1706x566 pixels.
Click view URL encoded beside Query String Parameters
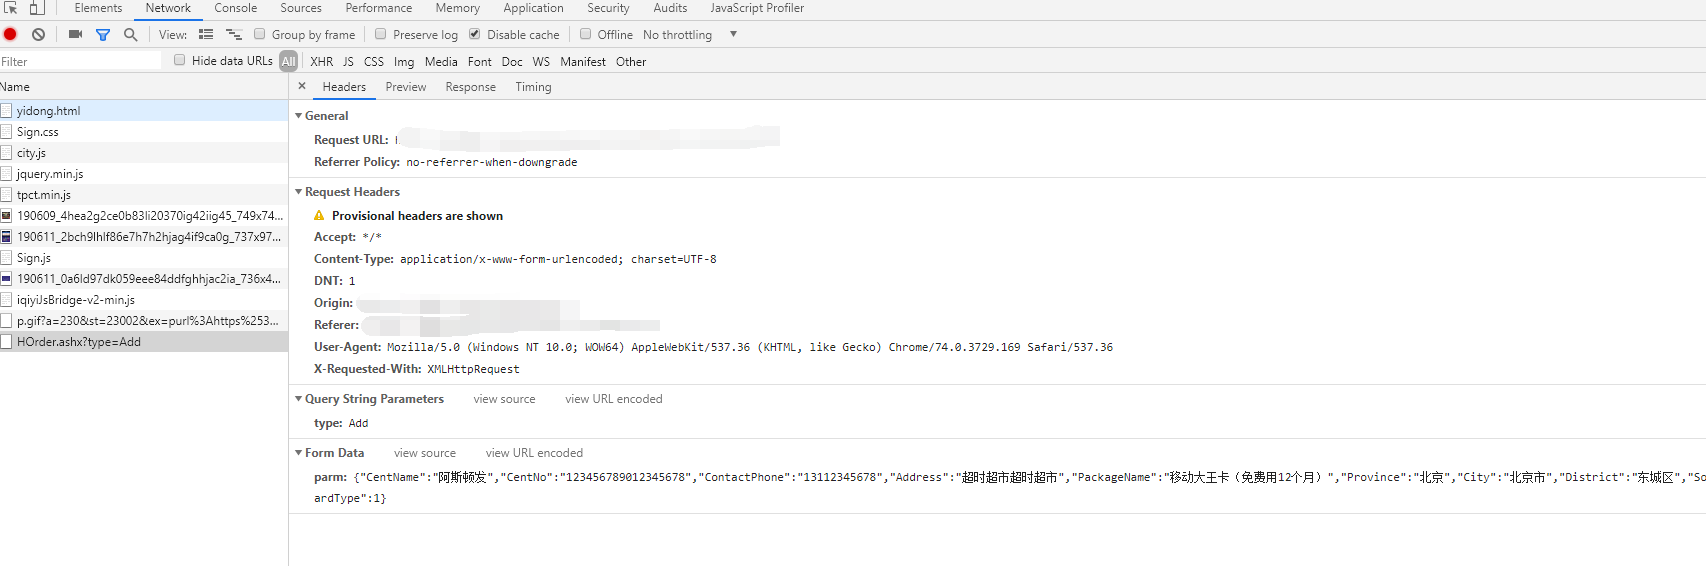(614, 399)
